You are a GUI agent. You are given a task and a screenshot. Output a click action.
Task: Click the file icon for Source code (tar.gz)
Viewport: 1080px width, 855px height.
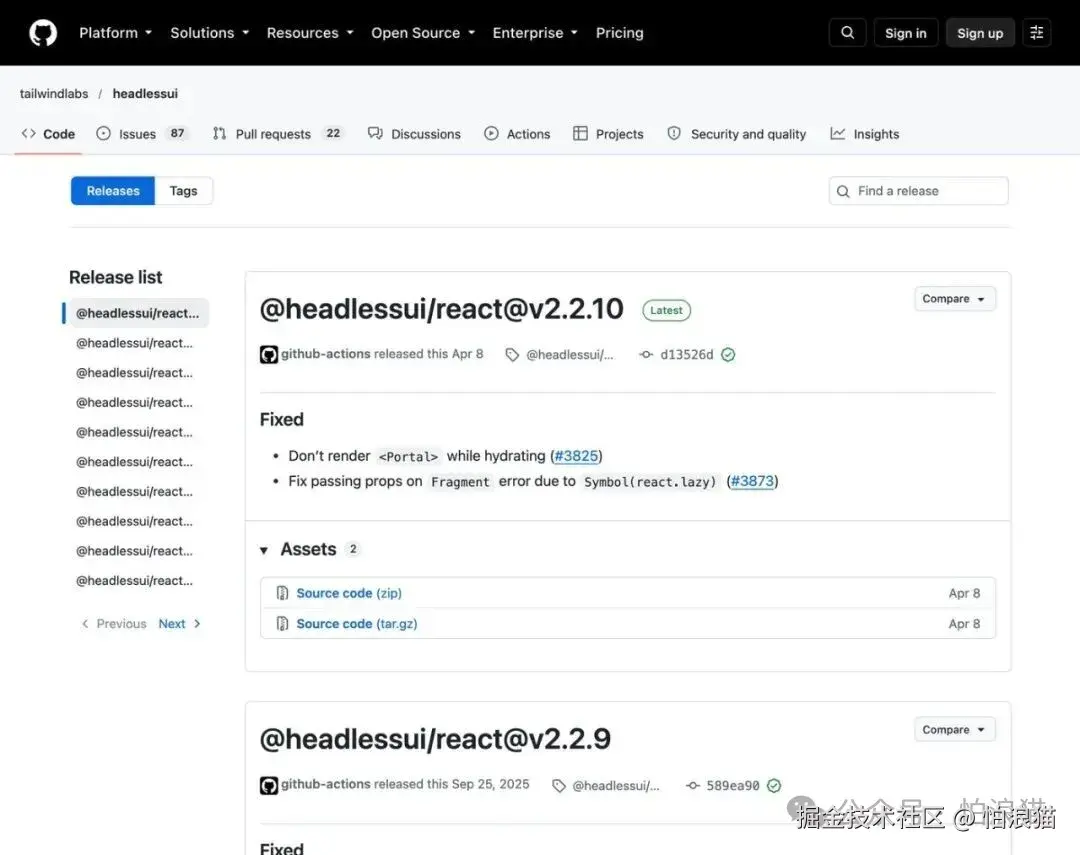[282, 624]
